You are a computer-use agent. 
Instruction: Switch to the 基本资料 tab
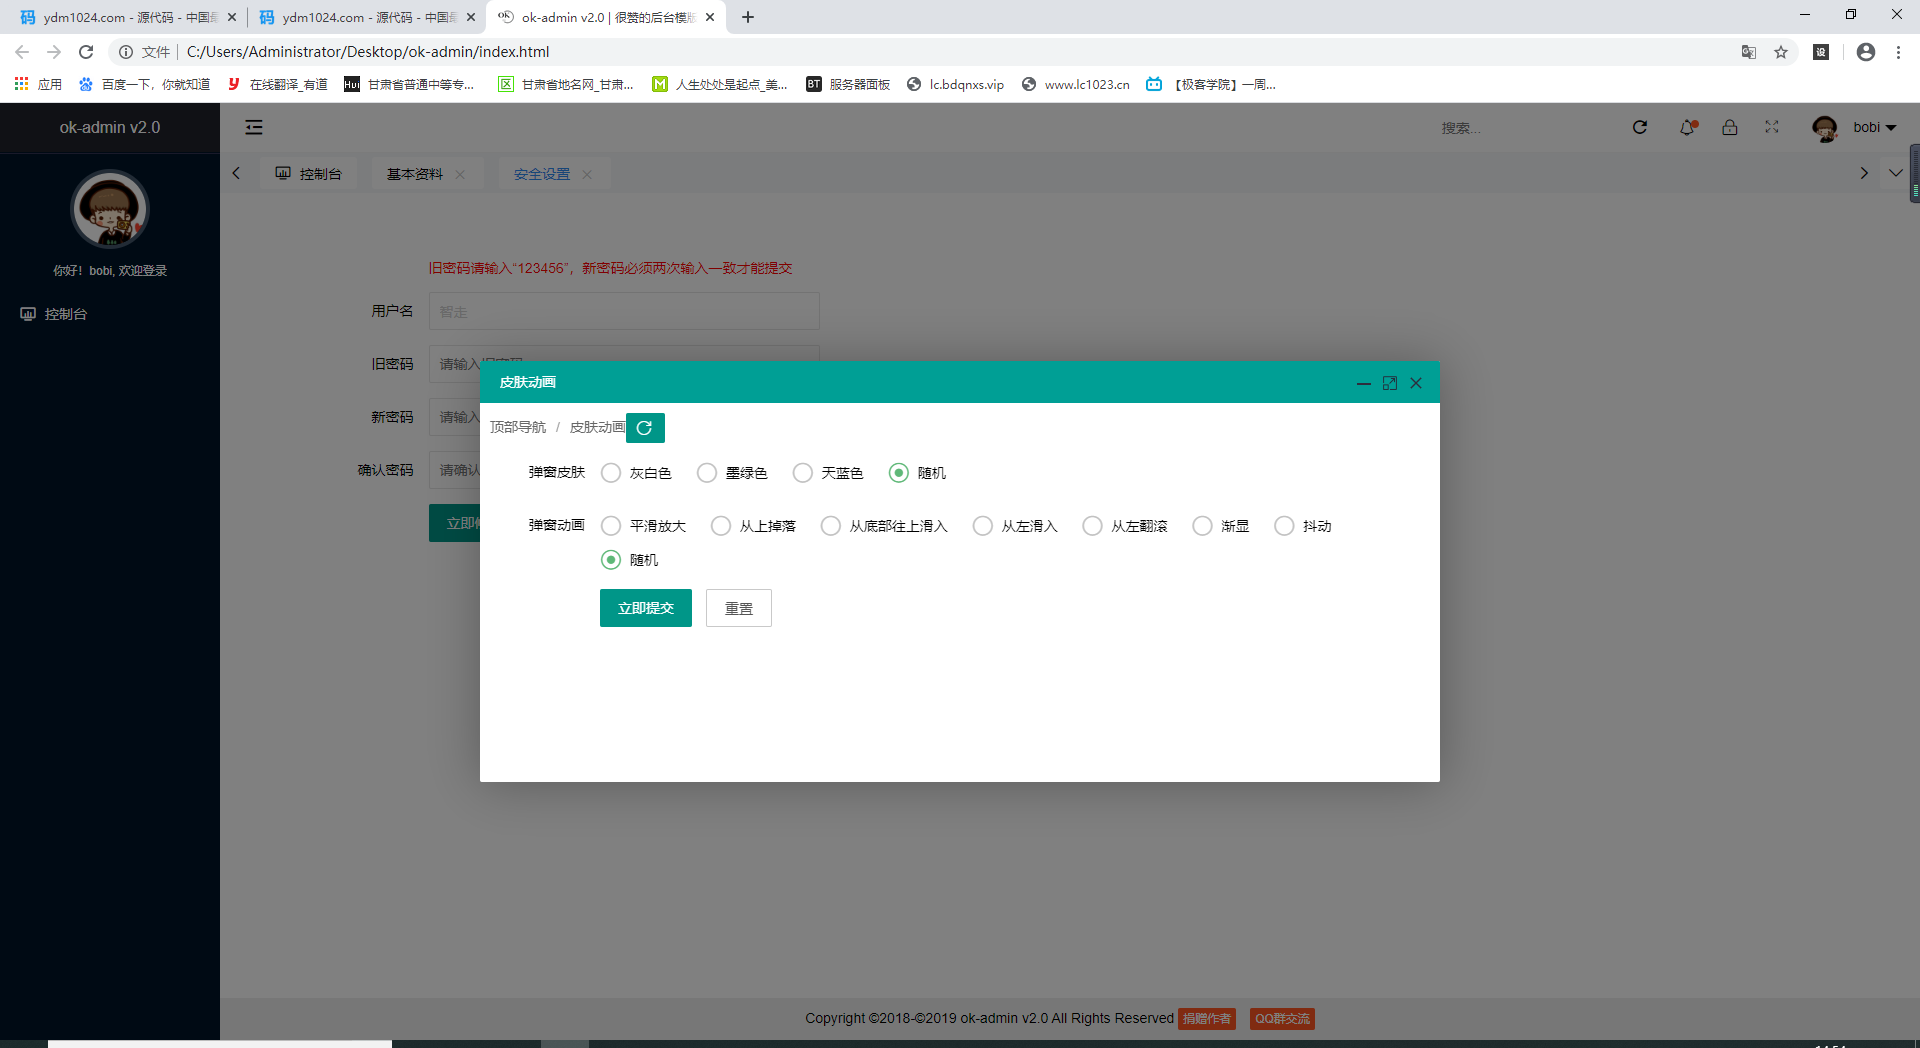[415, 174]
